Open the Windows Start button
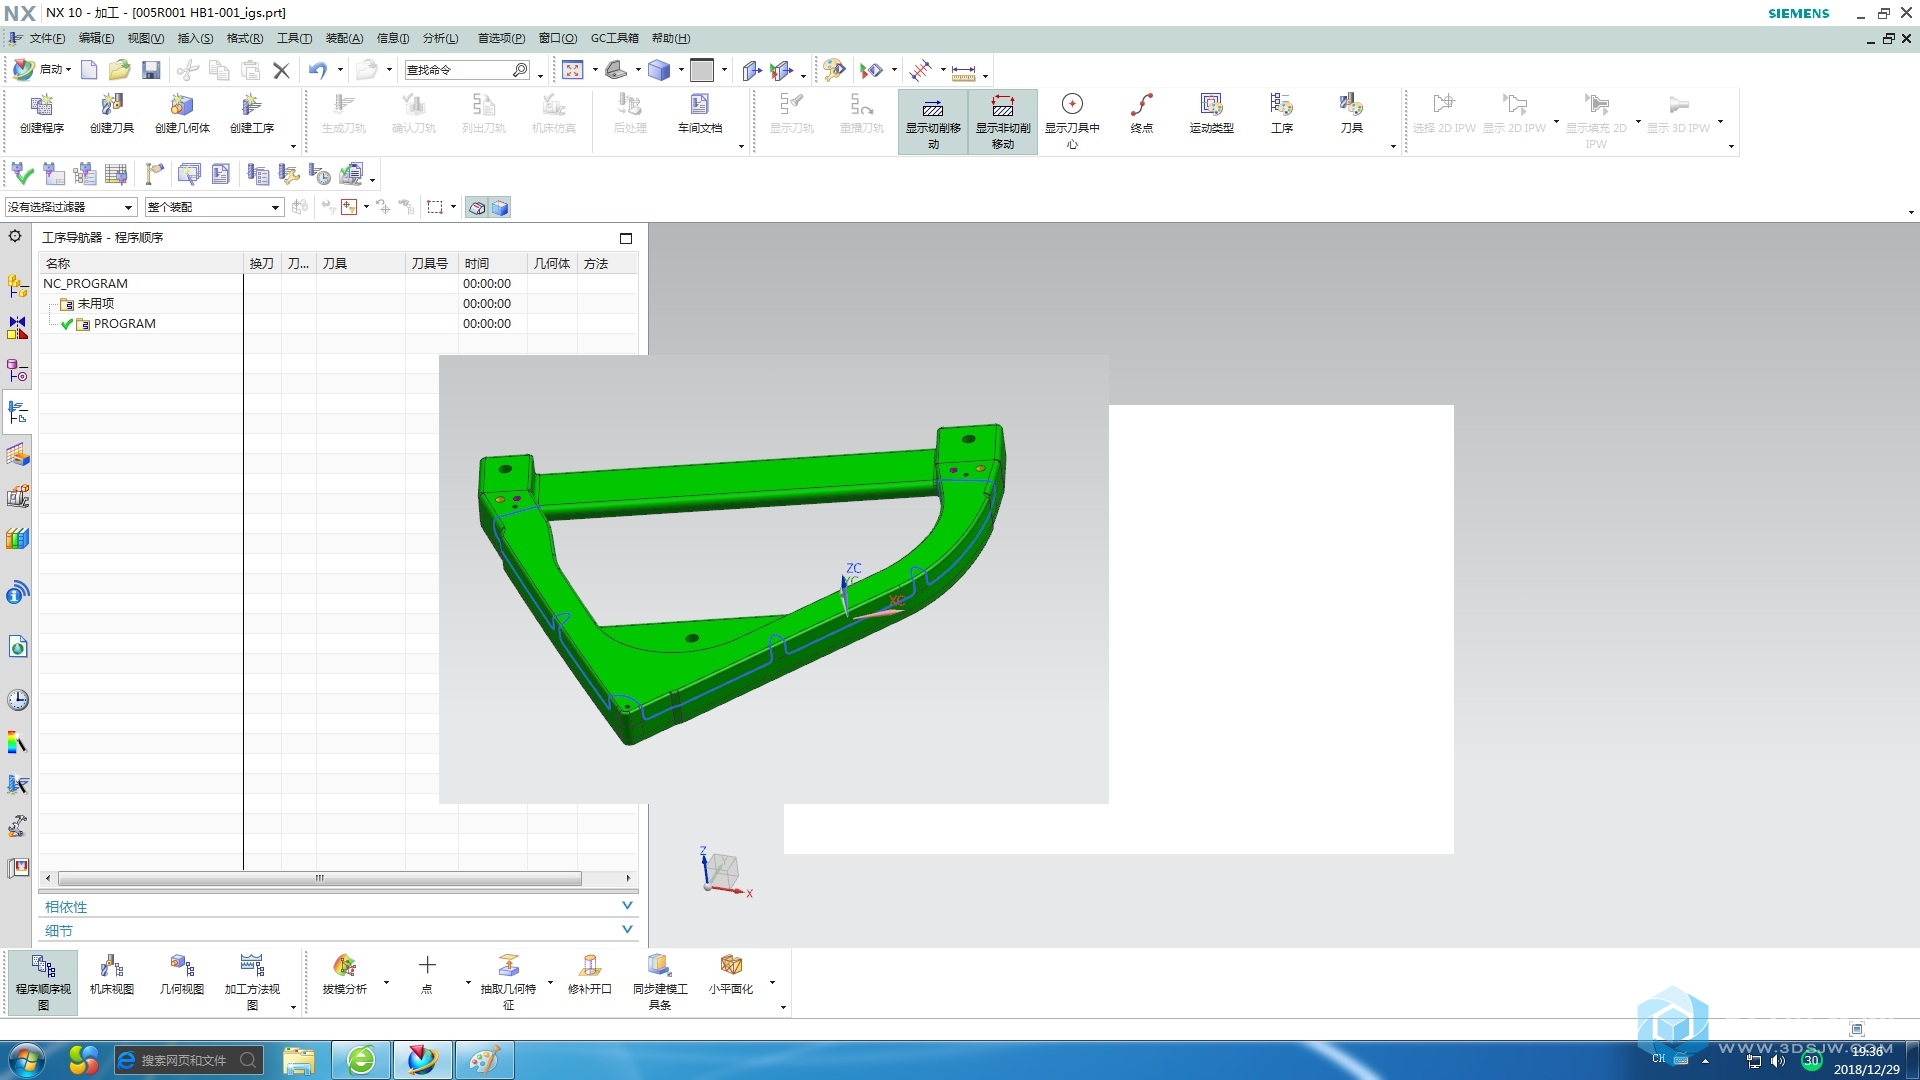 click(x=26, y=1060)
